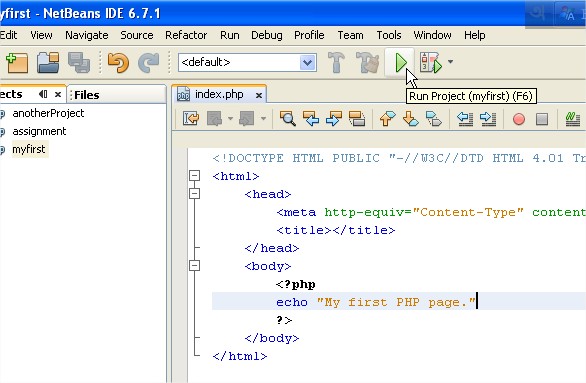Click the Comment toolbar icon
This screenshot has height=383, width=586.
[x=573, y=119]
